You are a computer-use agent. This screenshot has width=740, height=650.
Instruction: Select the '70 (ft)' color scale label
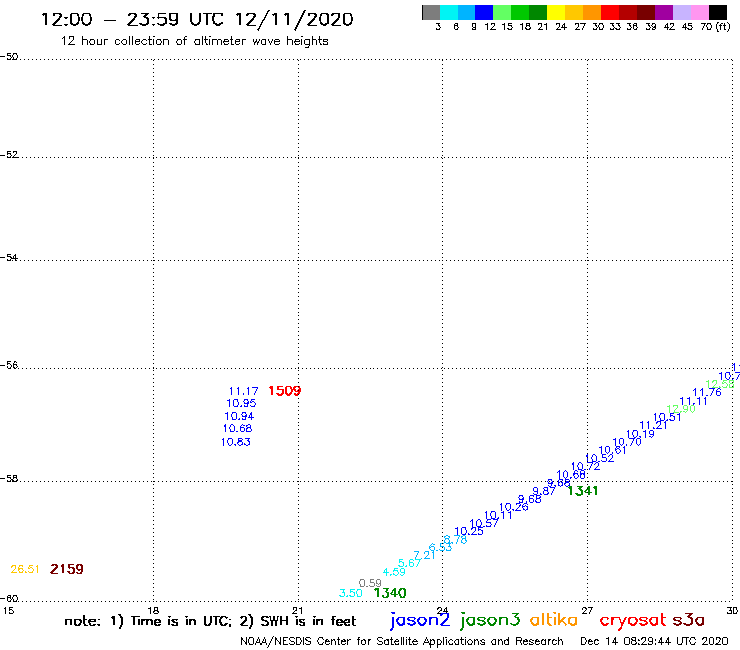(x=715, y=27)
